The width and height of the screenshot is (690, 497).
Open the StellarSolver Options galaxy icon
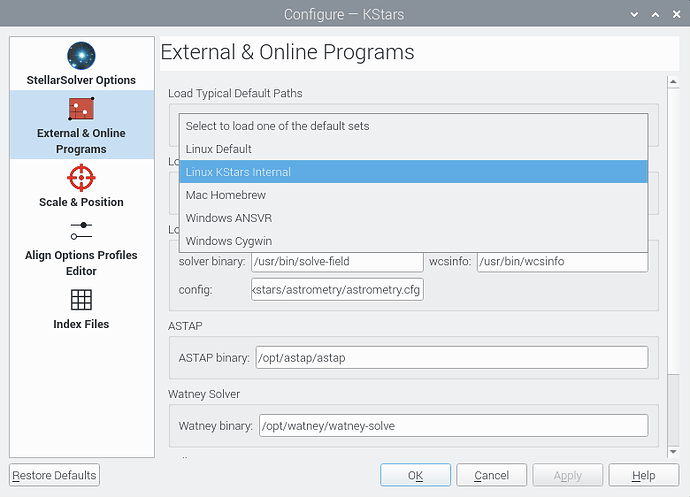[81, 56]
